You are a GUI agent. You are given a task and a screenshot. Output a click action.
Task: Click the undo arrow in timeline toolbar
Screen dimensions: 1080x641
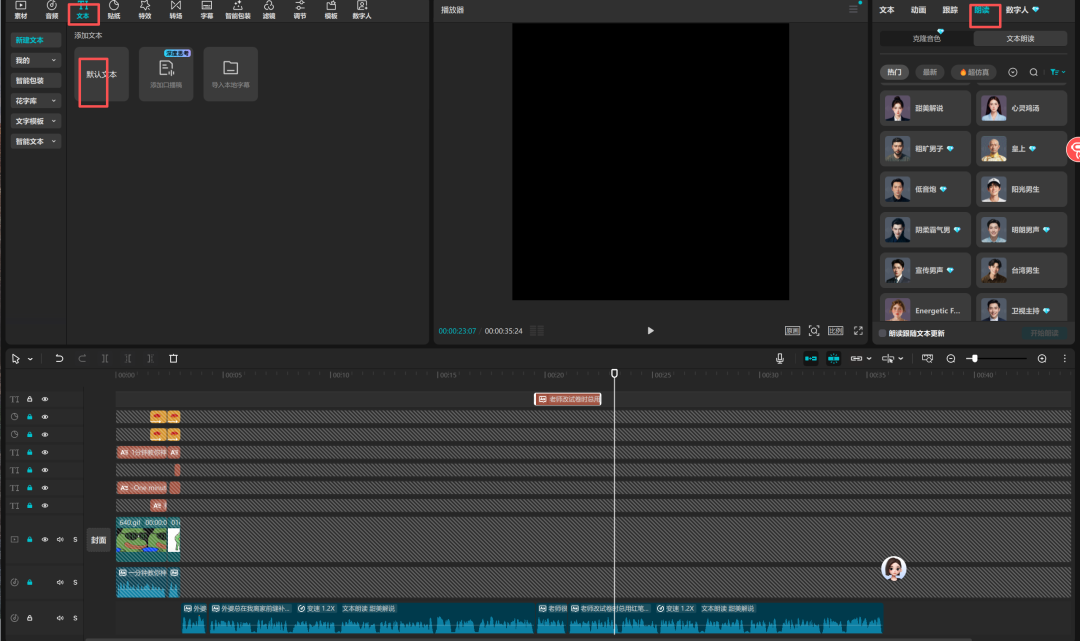pyautogui.click(x=59, y=358)
